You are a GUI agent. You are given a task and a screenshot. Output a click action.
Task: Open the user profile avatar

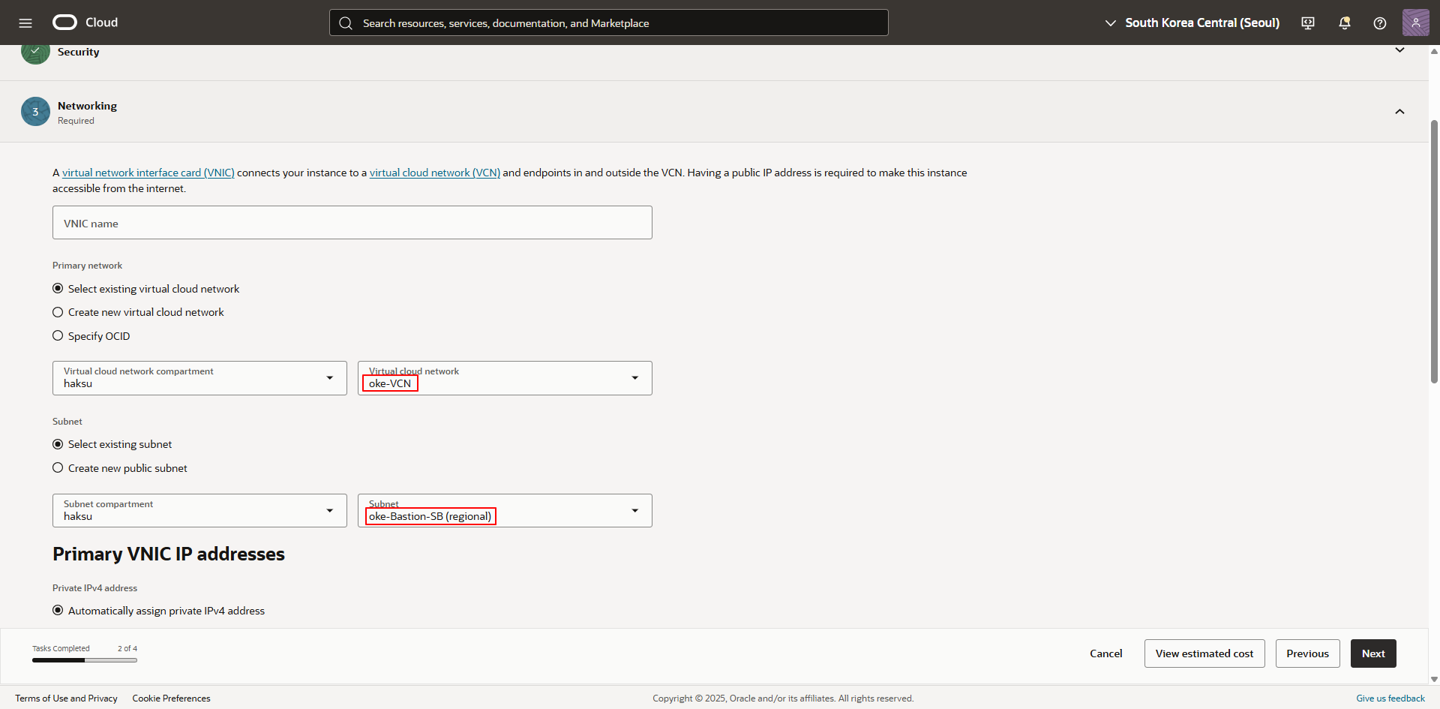click(1415, 22)
